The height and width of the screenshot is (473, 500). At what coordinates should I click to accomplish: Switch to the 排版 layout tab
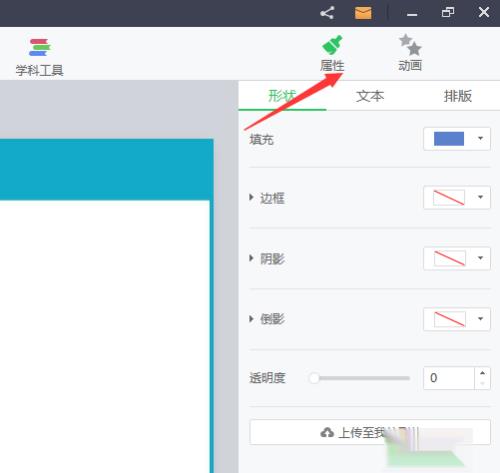[458, 96]
